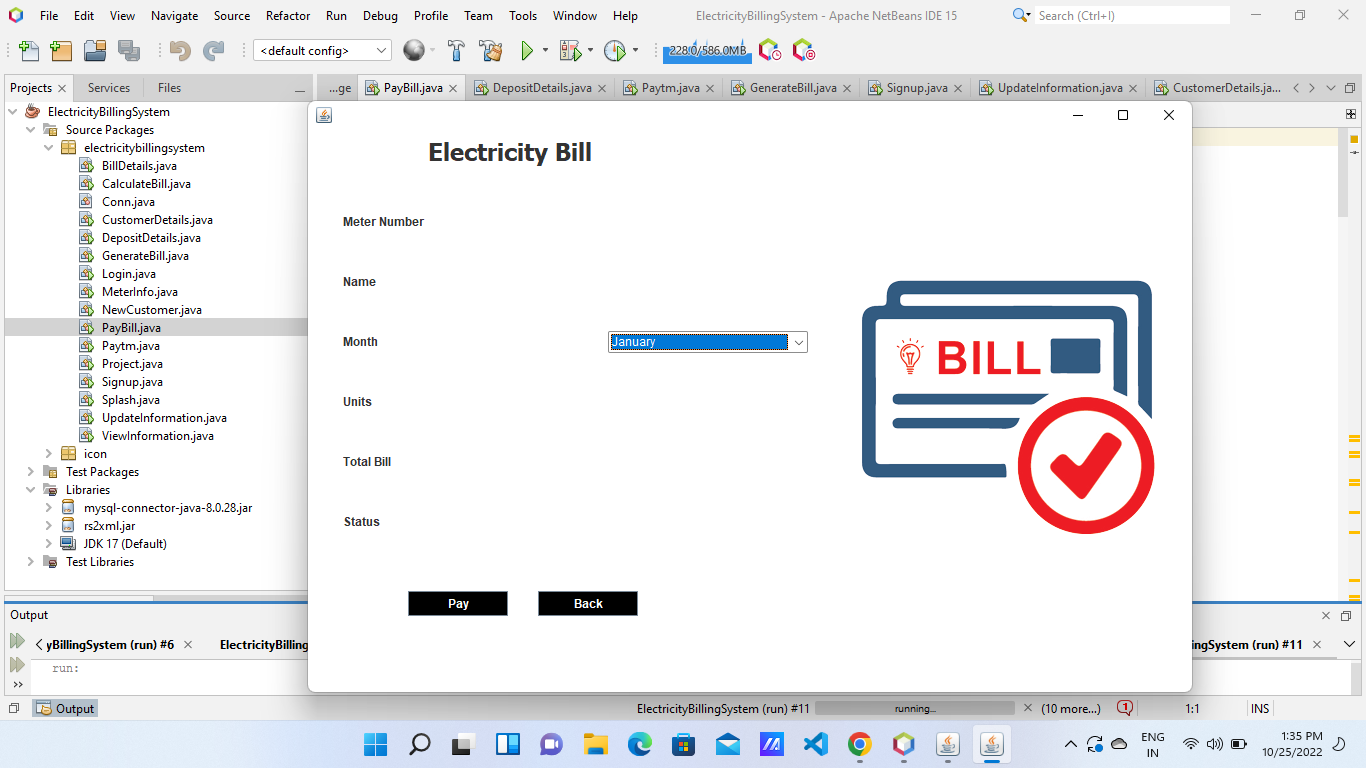This screenshot has height=768, width=1366.
Task: Collapse the electricitybillingsystem package node
Action: coord(48,147)
